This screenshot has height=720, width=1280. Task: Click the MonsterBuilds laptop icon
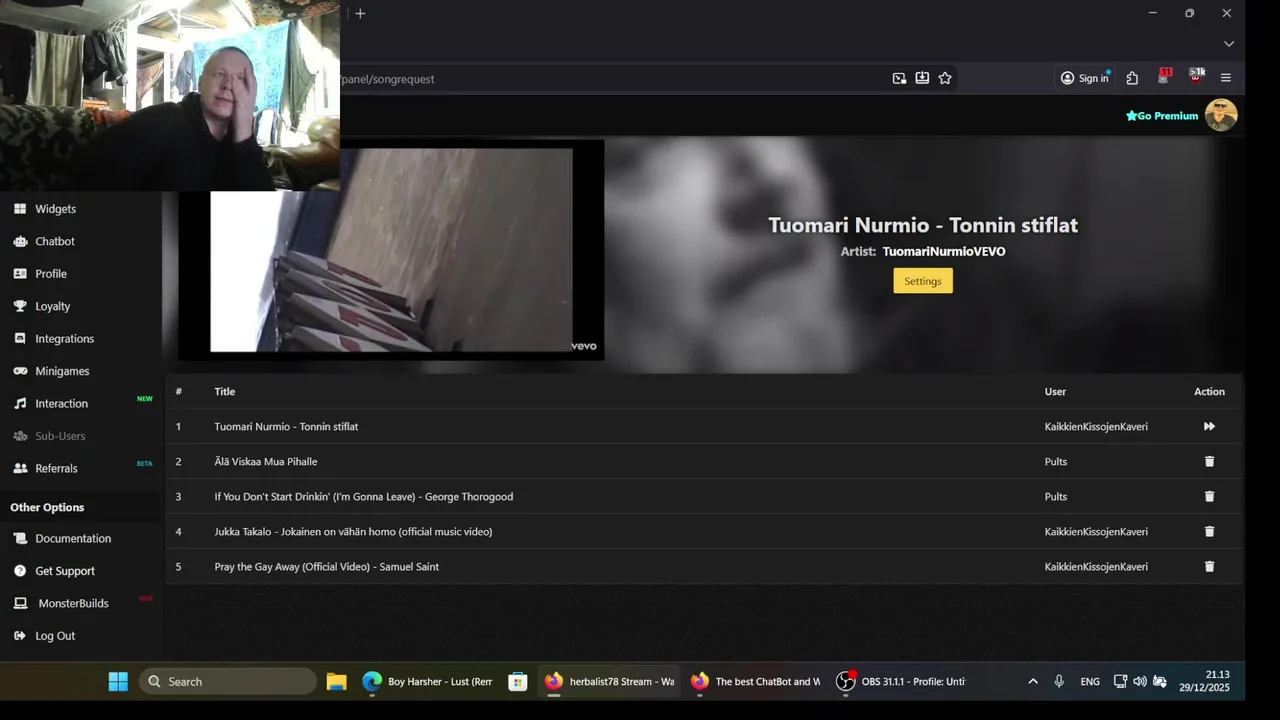click(20, 603)
